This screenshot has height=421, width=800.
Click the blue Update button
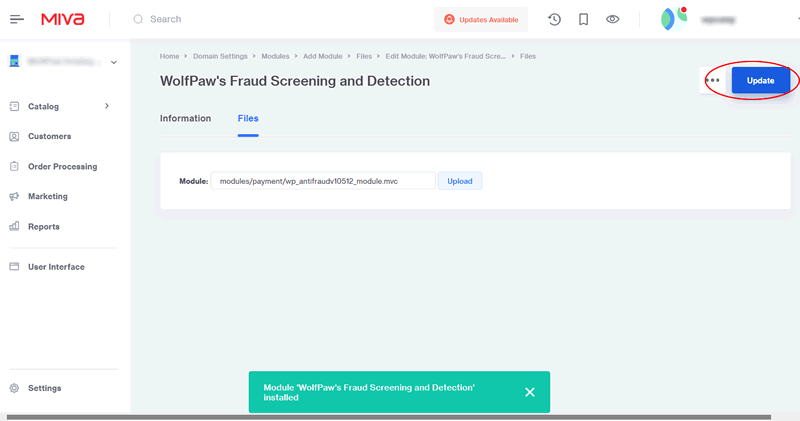pos(761,80)
